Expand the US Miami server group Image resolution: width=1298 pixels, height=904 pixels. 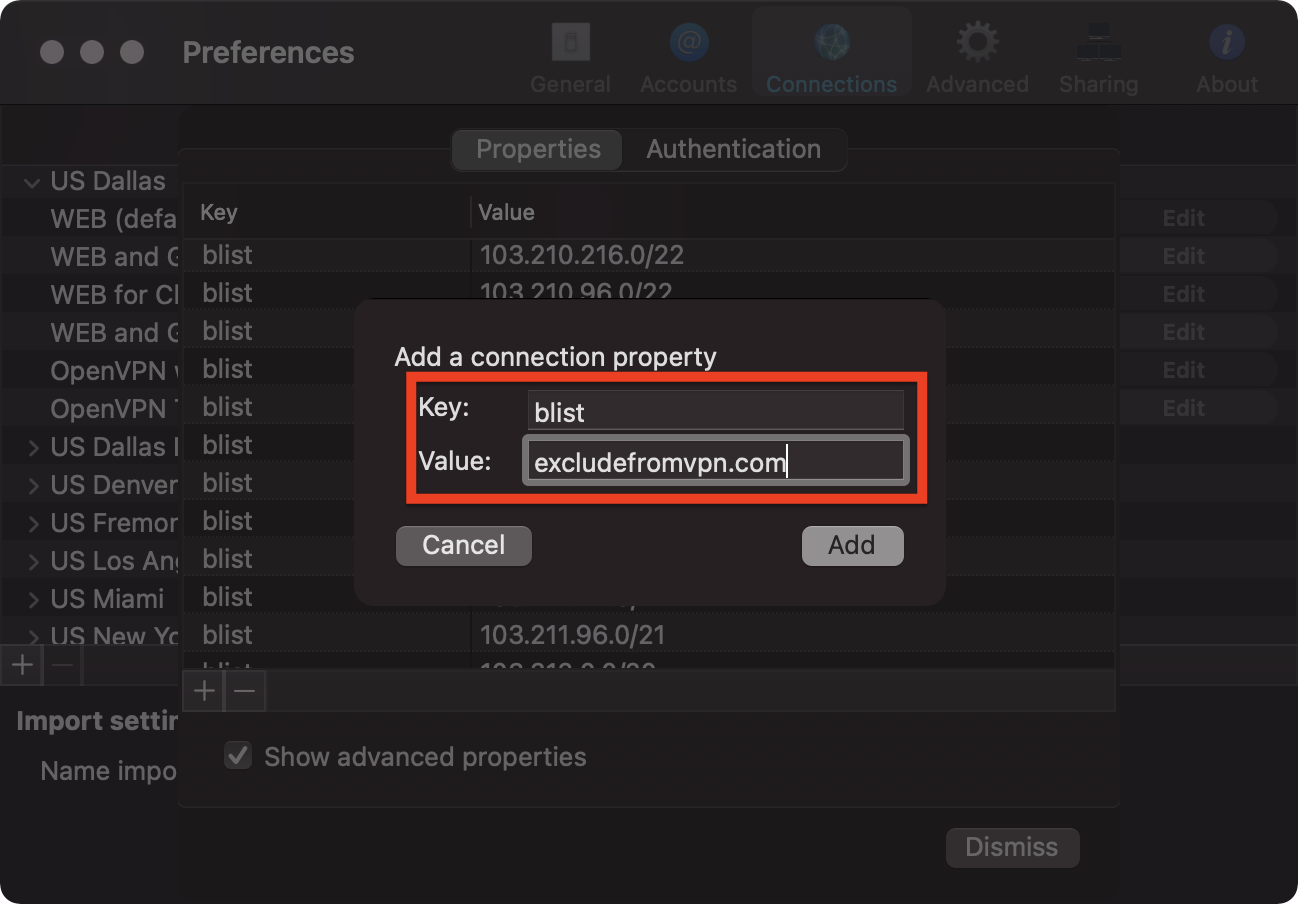[x=33, y=600]
